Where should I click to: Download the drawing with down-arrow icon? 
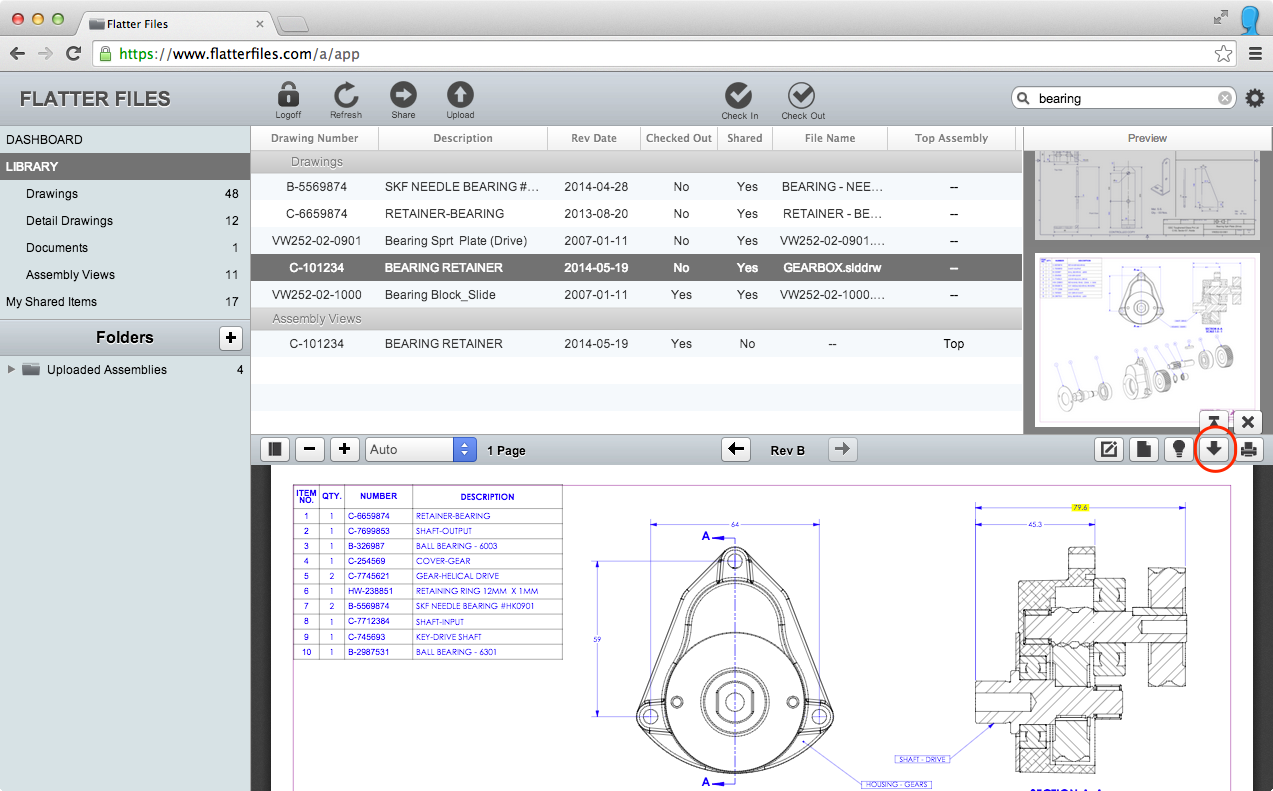(1214, 450)
